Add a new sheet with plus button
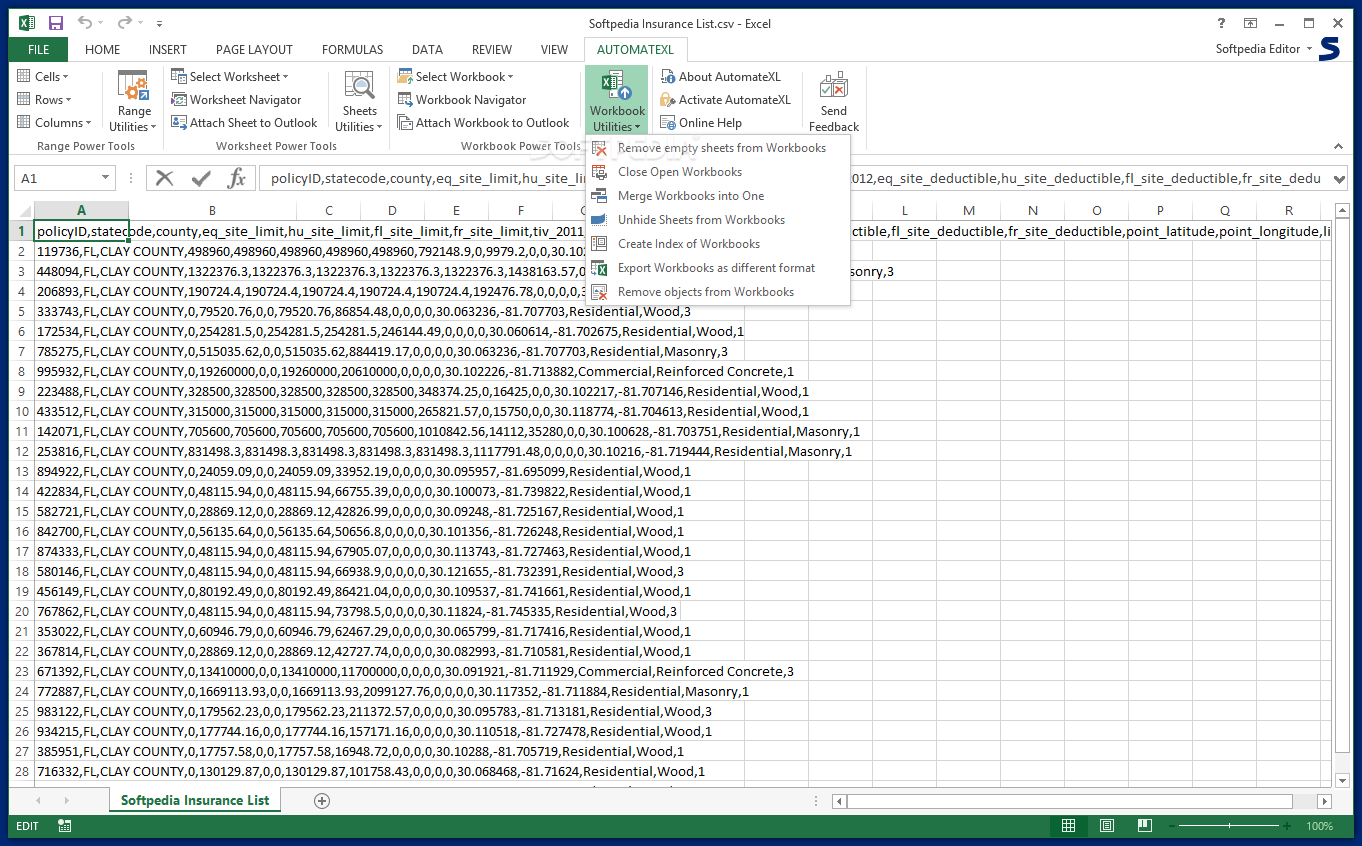This screenshot has width=1362, height=846. tap(322, 801)
